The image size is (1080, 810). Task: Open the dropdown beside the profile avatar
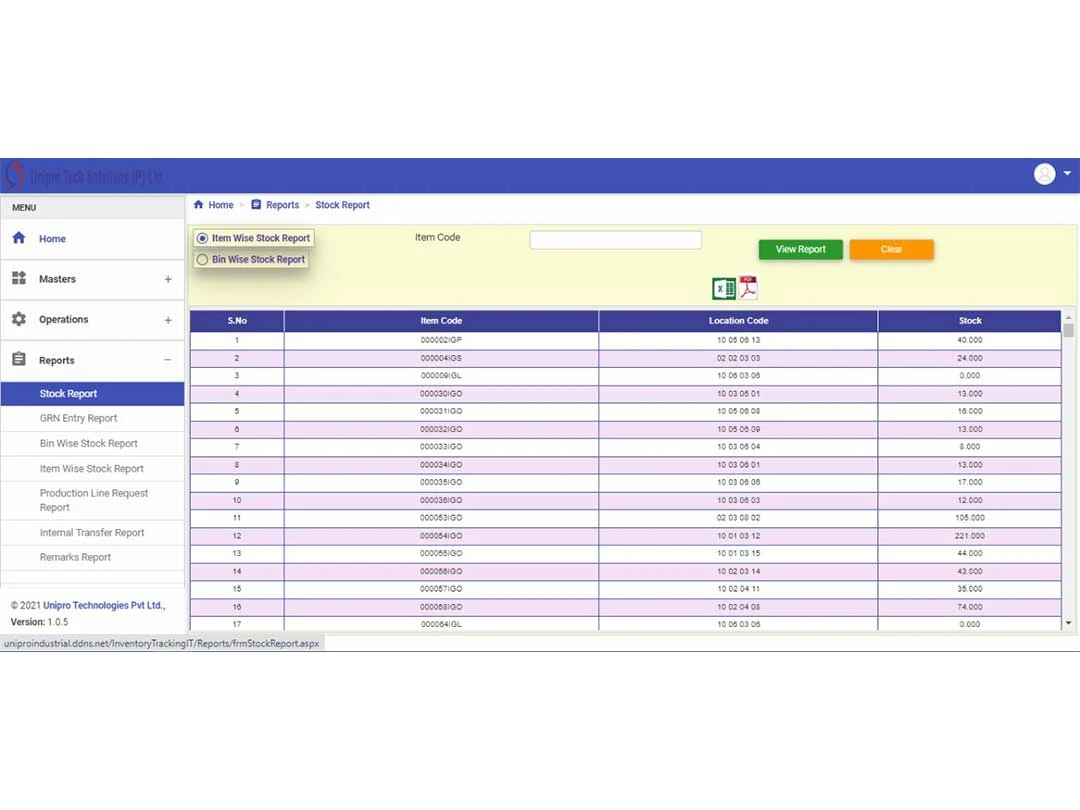(x=1066, y=173)
